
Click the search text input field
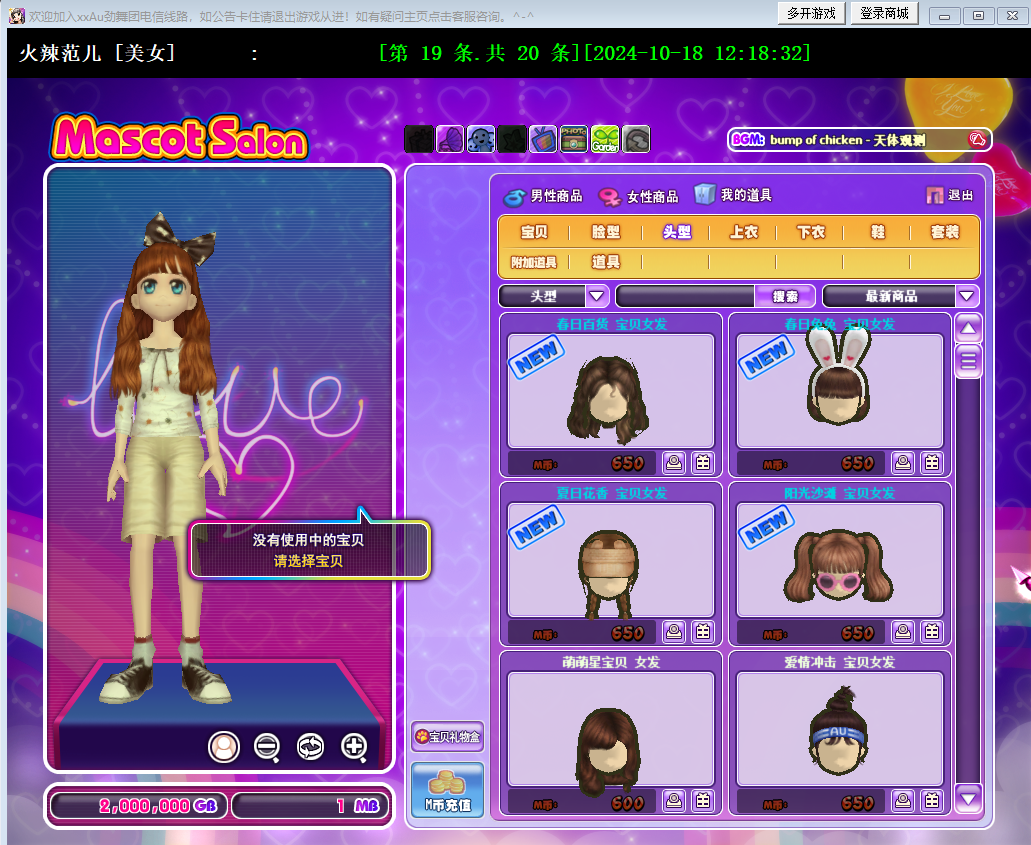click(685, 296)
